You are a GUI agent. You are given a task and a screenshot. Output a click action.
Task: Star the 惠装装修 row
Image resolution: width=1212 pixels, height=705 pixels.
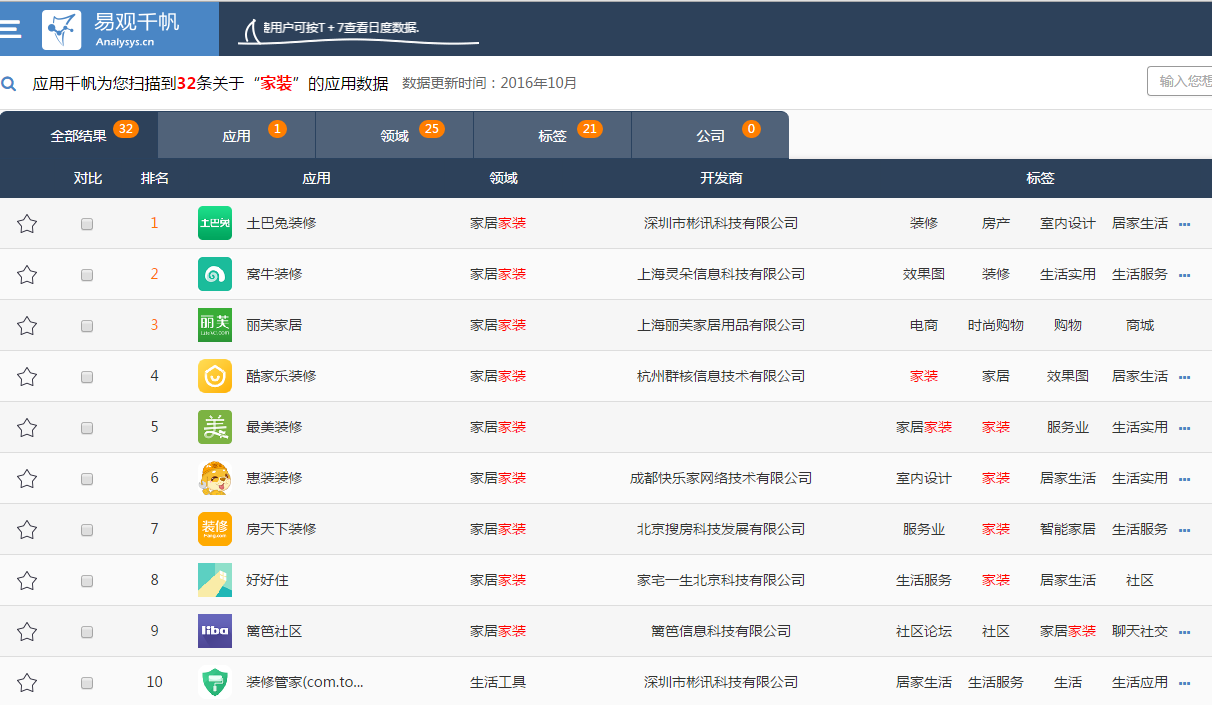pyautogui.click(x=27, y=479)
